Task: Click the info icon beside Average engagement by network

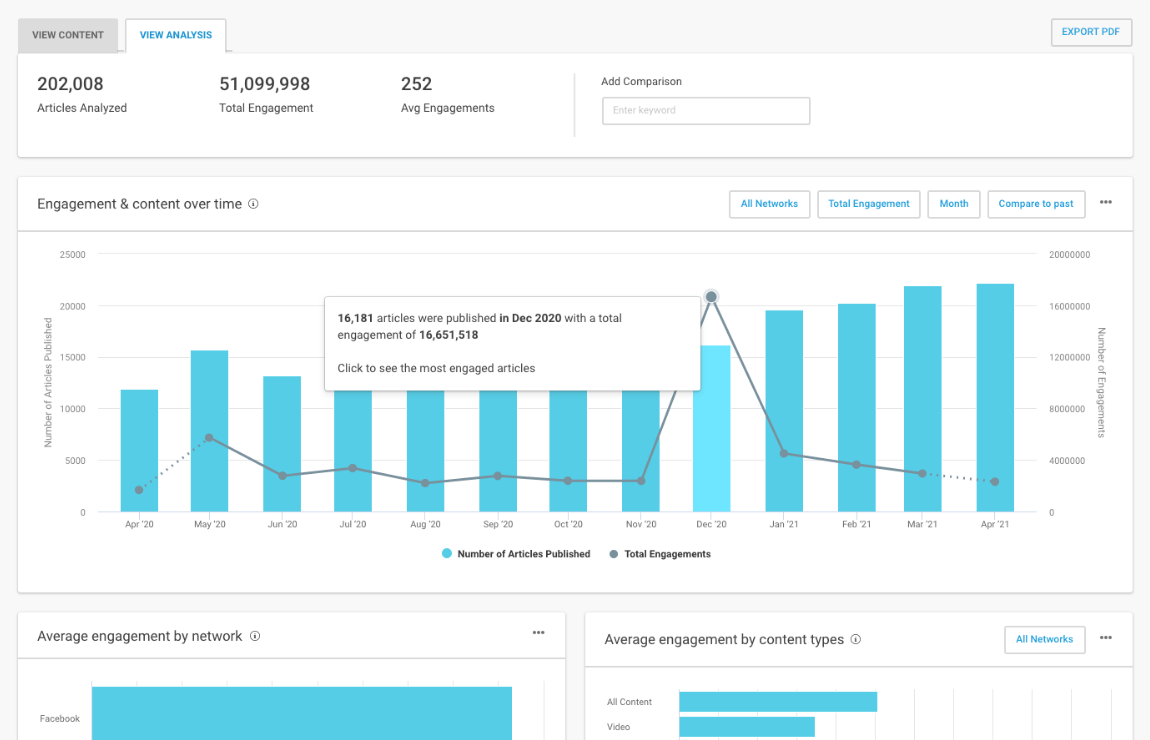Action: tap(256, 635)
